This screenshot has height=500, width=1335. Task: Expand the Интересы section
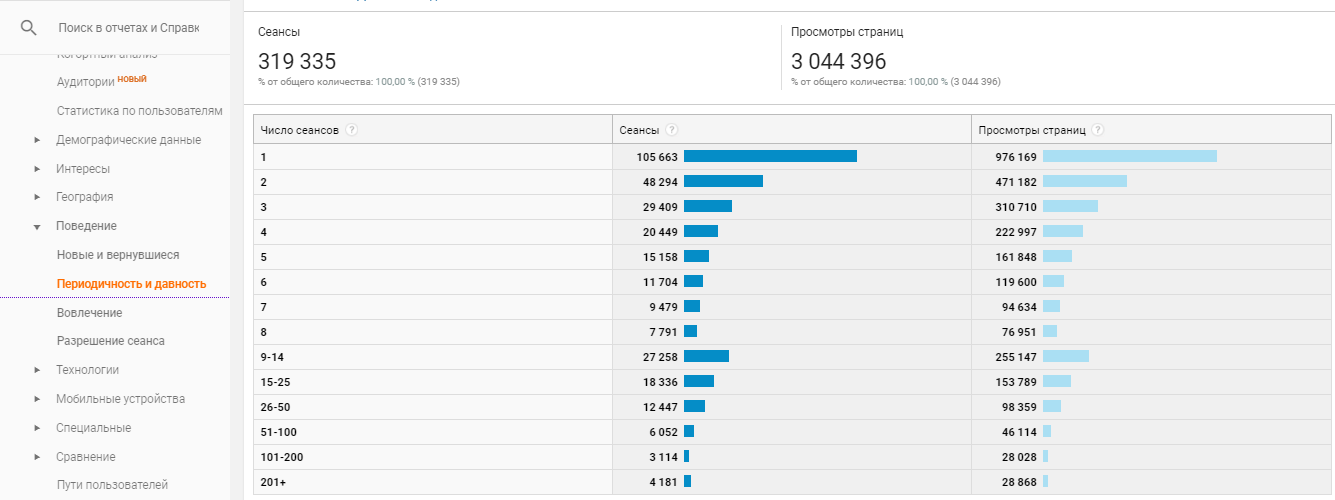(37, 169)
